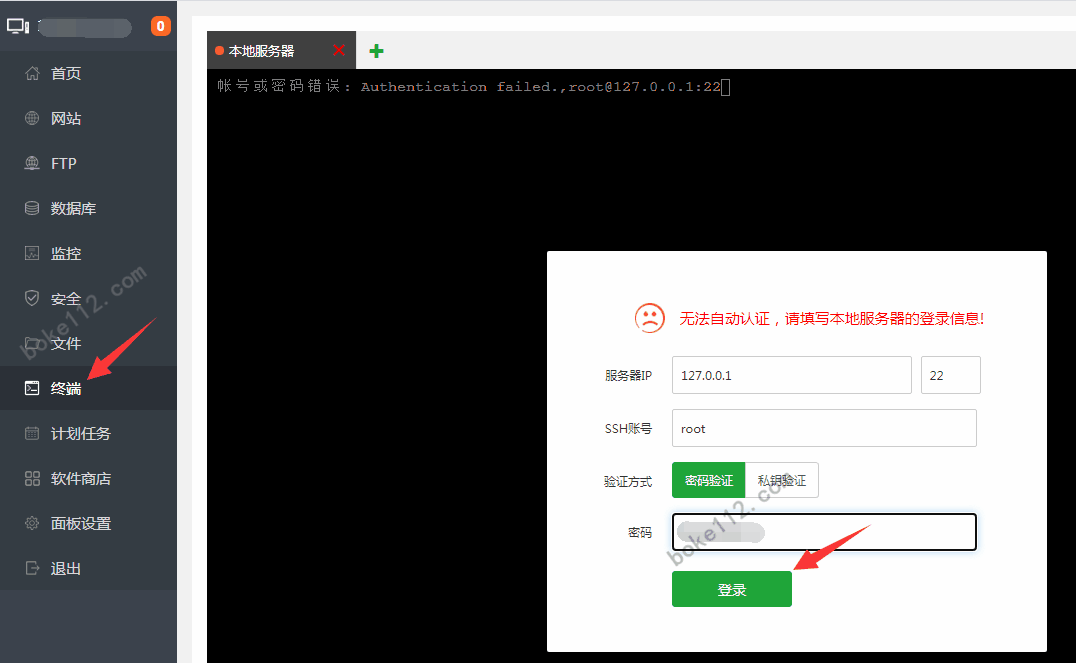
Task: Click the globe icon beside 网站
Action: click(x=32, y=118)
